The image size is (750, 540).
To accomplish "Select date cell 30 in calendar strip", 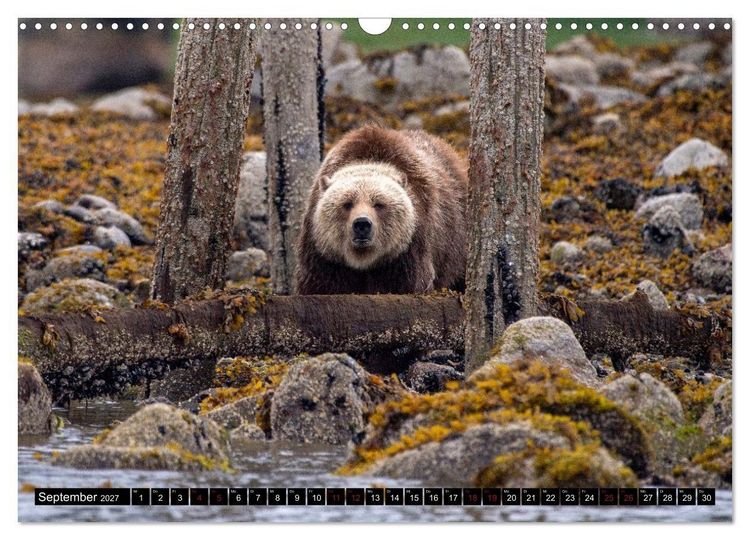I will pos(707,497).
